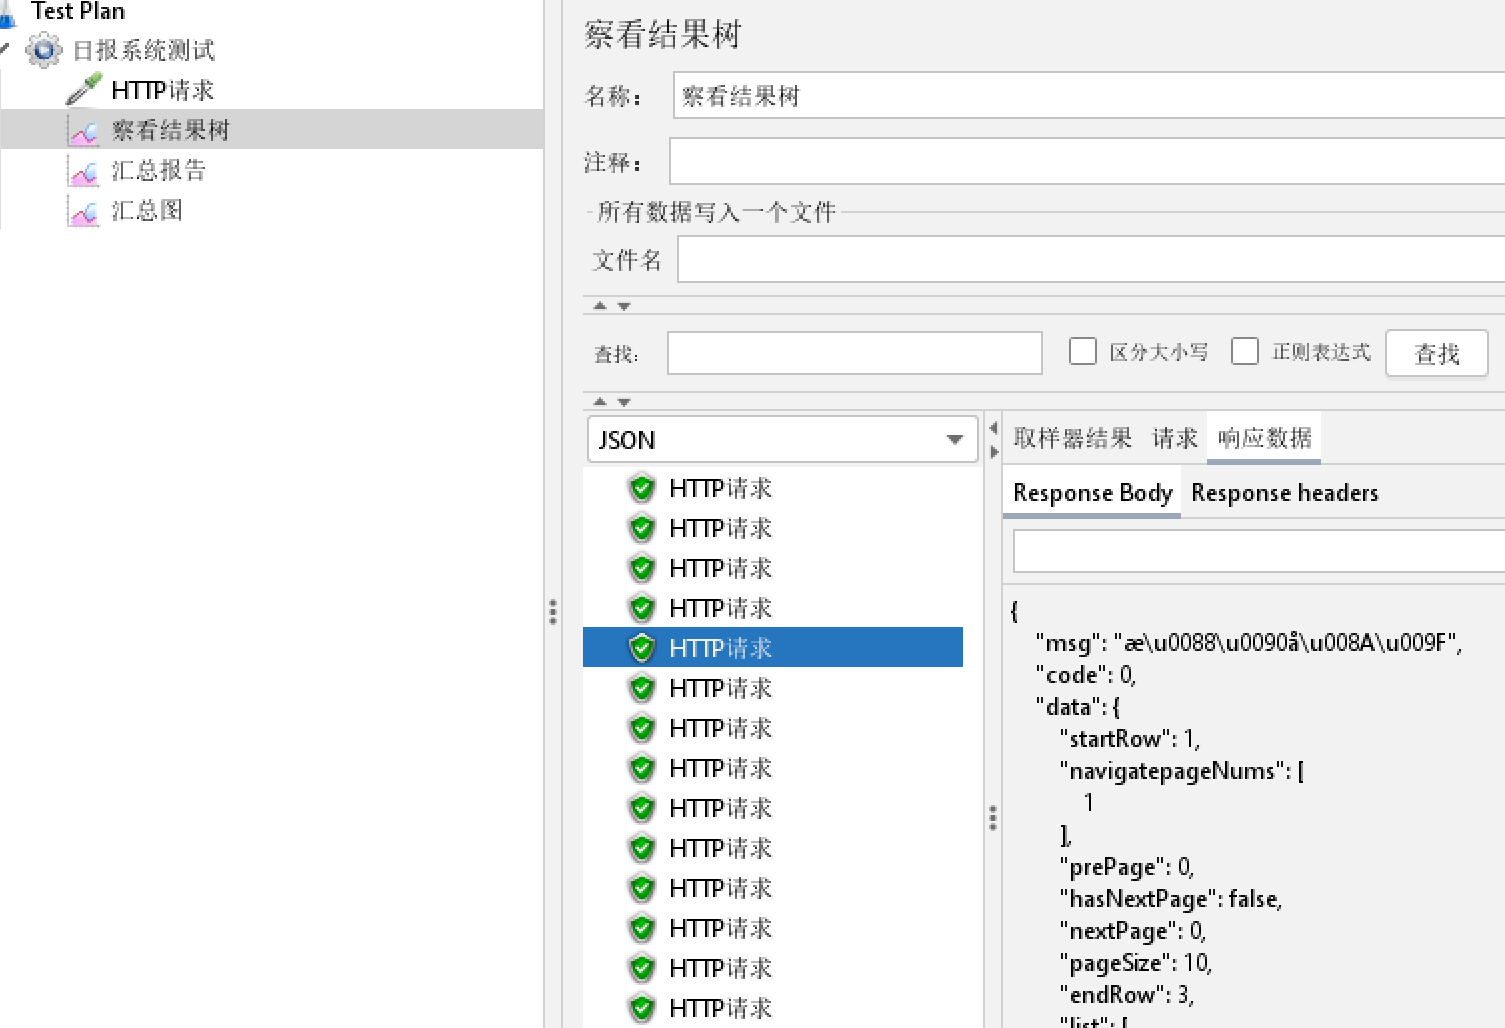Screen dimensions: 1505x1028
Task: Open the Response headers sub-tab
Action: [1285, 493]
